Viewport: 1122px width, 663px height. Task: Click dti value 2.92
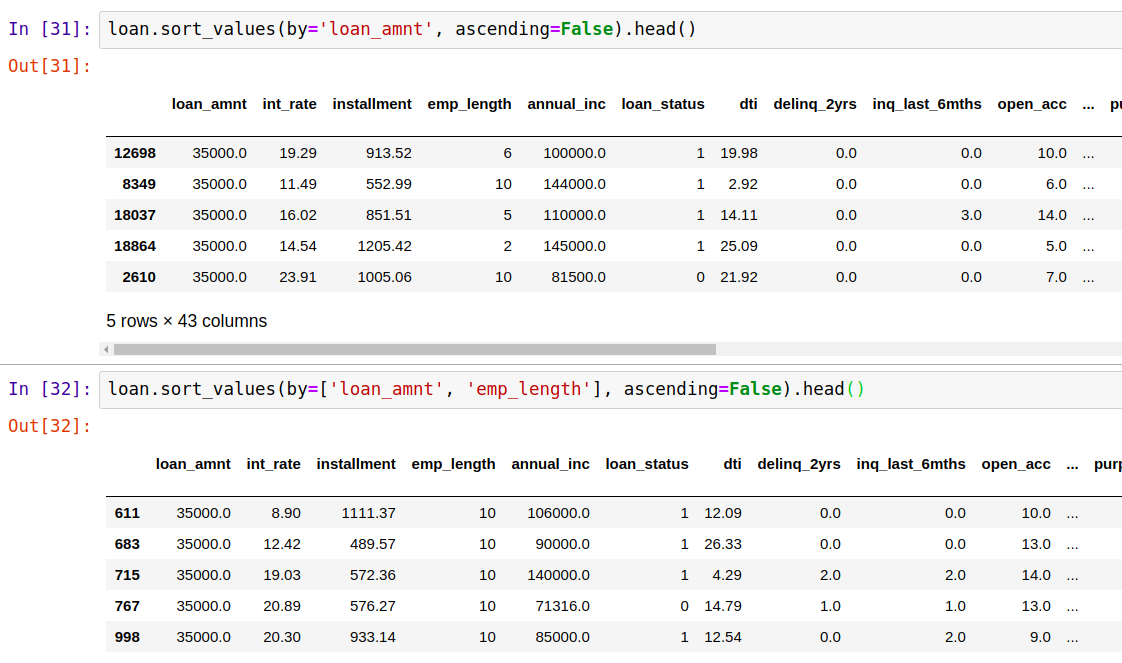point(743,184)
